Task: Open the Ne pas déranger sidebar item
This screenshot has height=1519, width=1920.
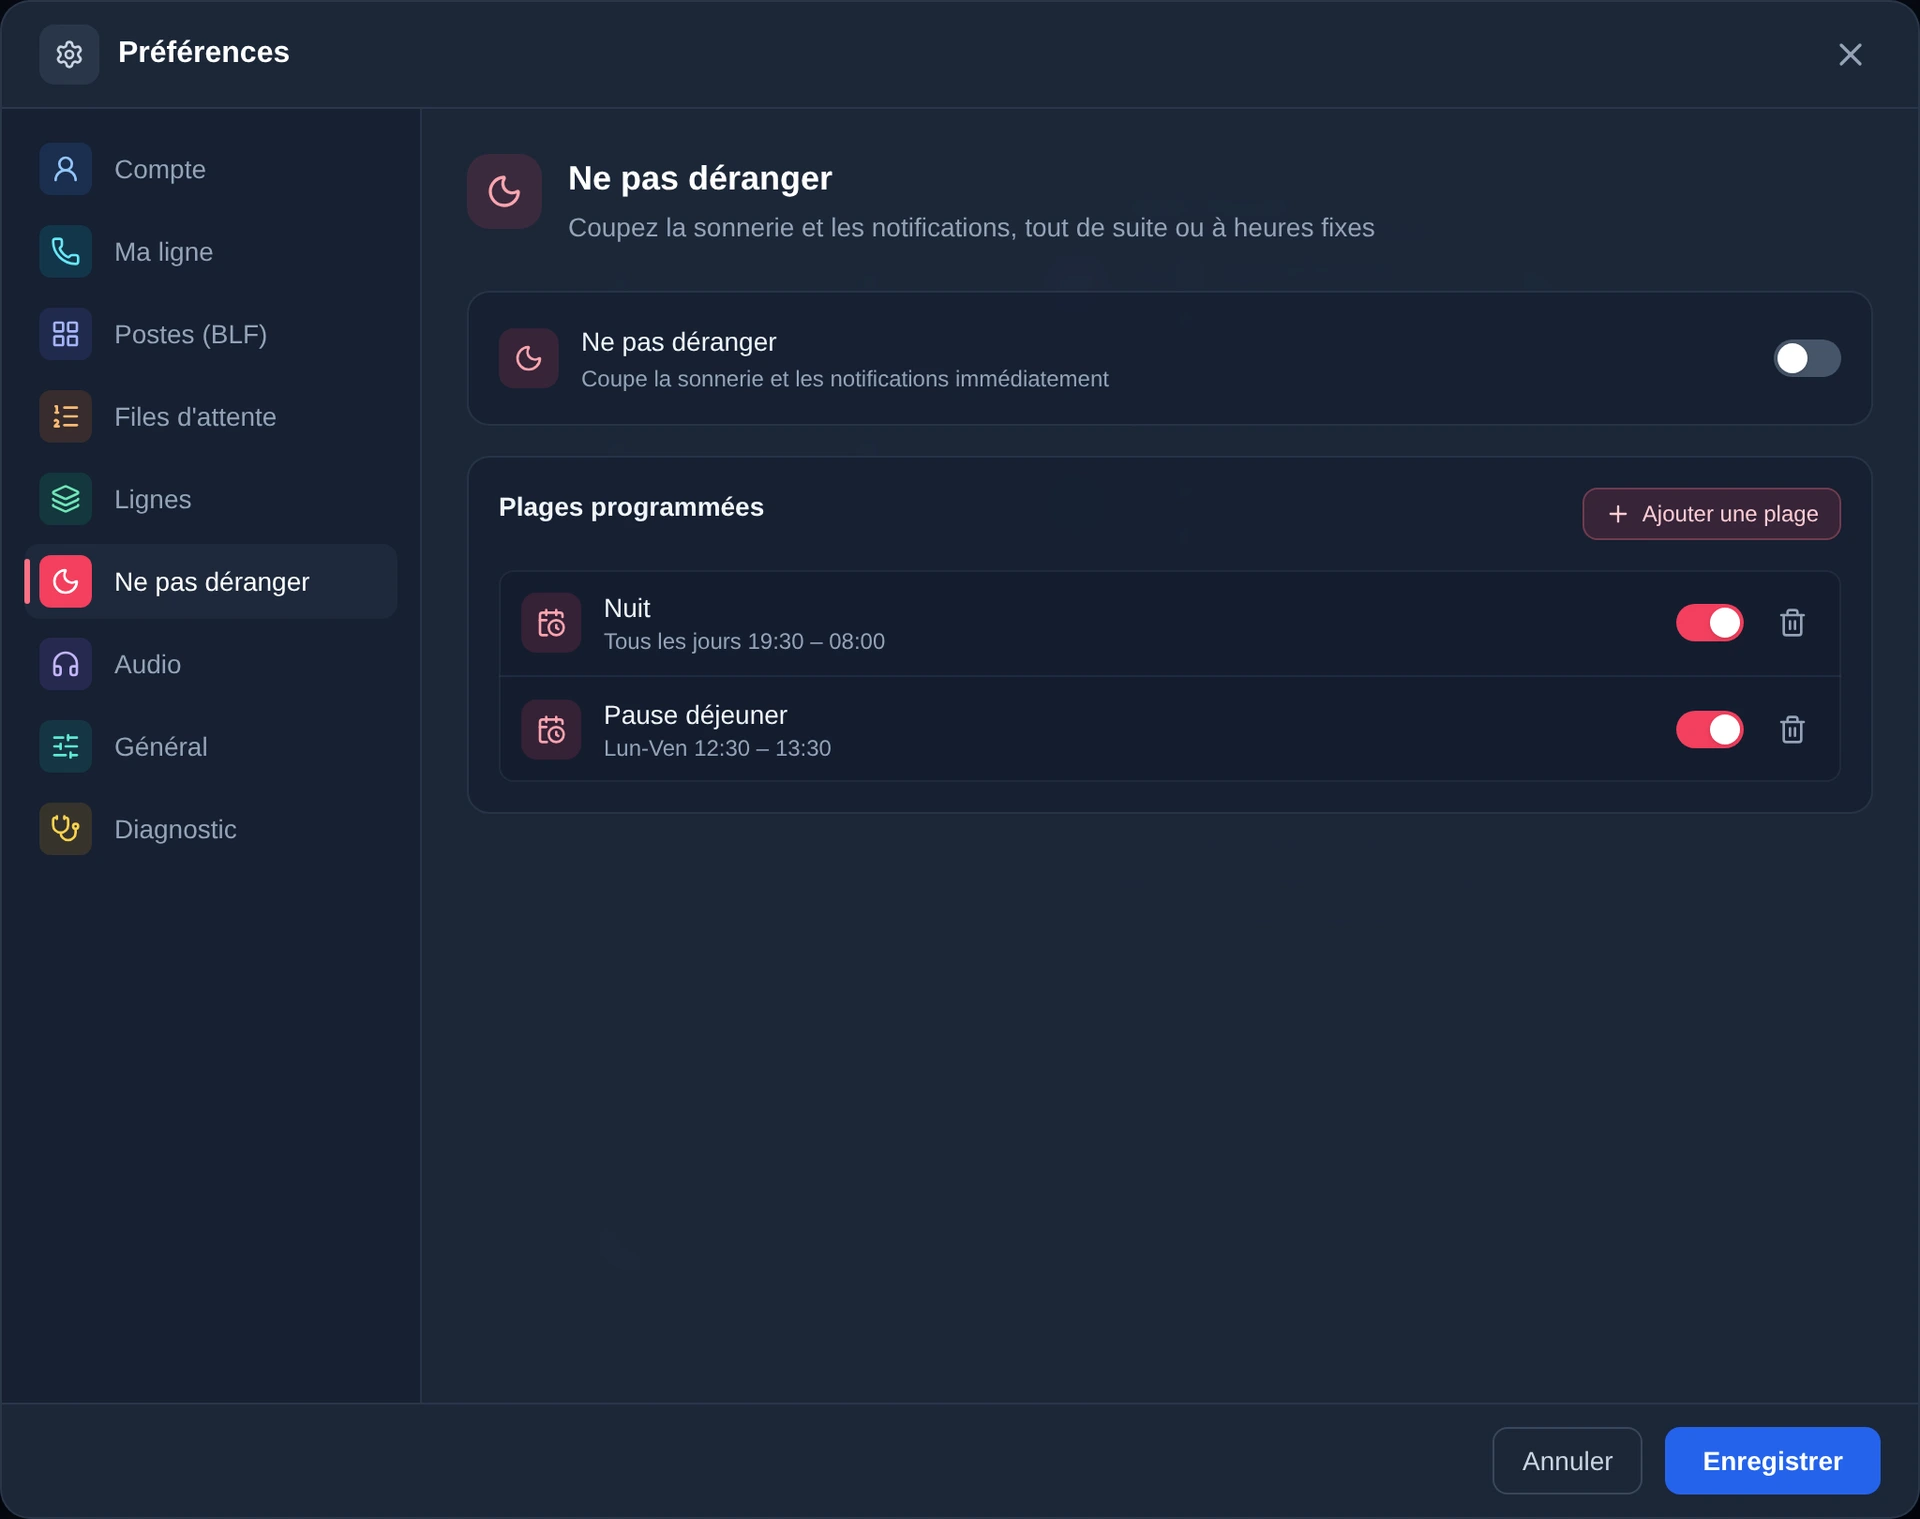Action: click(211, 581)
